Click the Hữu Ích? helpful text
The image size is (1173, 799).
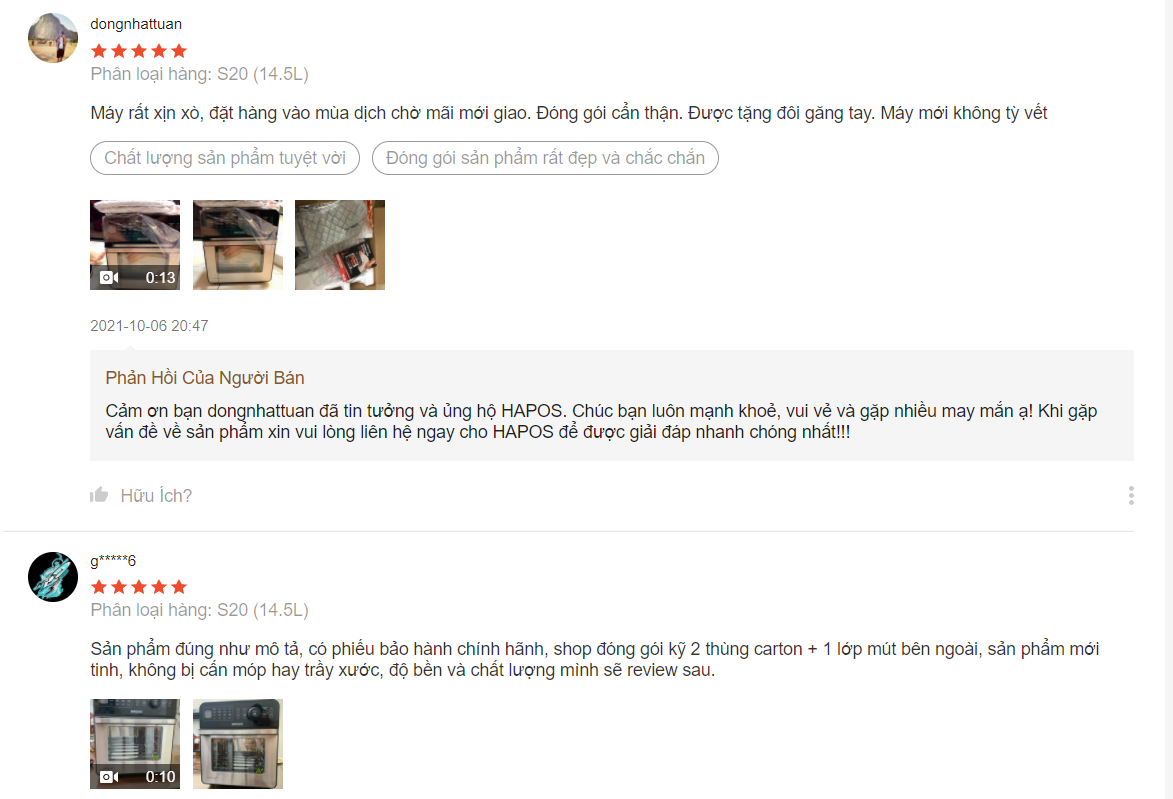[x=156, y=495]
